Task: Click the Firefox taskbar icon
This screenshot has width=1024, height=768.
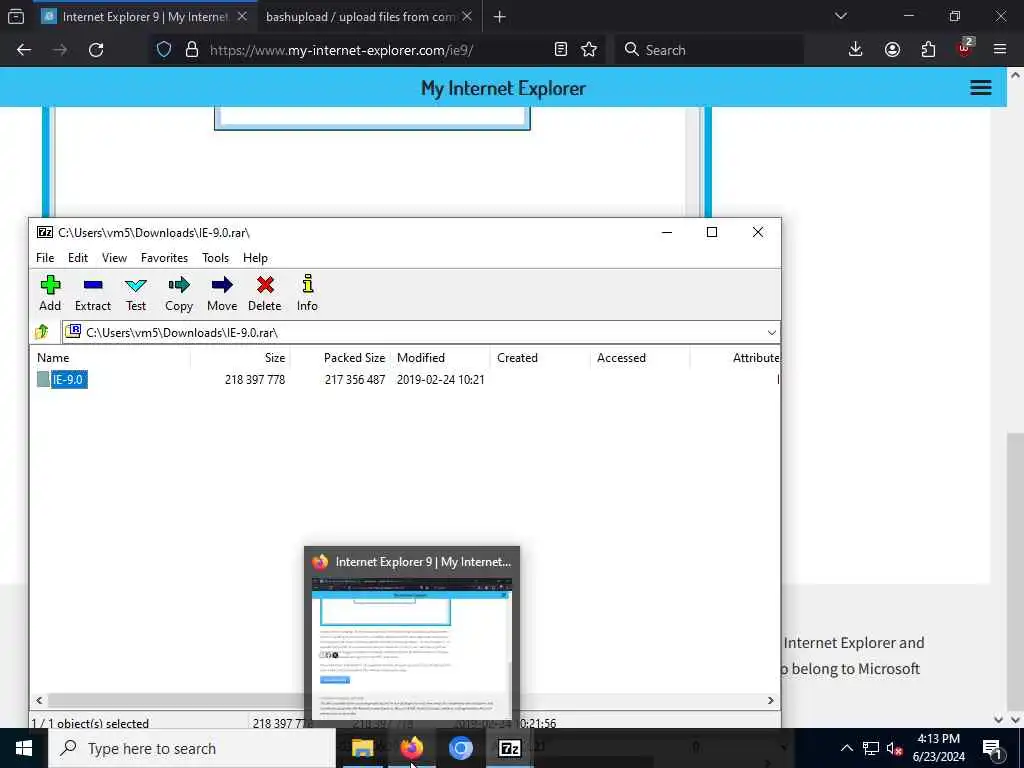Action: tap(411, 748)
